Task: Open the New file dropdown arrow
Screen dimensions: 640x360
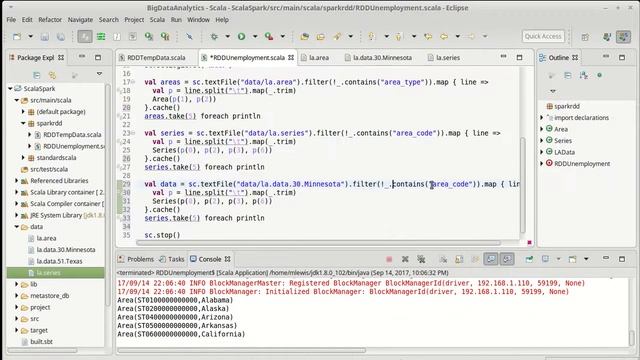Action: pyautogui.click(x=30, y=37)
